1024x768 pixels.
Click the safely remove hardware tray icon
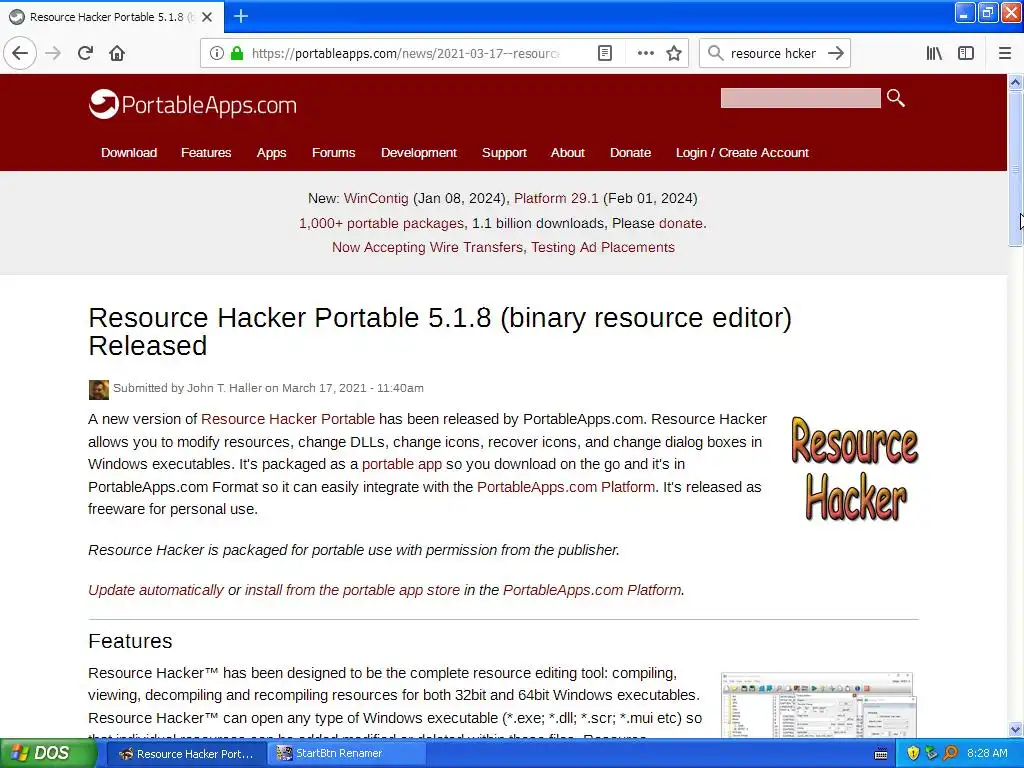[931, 753]
